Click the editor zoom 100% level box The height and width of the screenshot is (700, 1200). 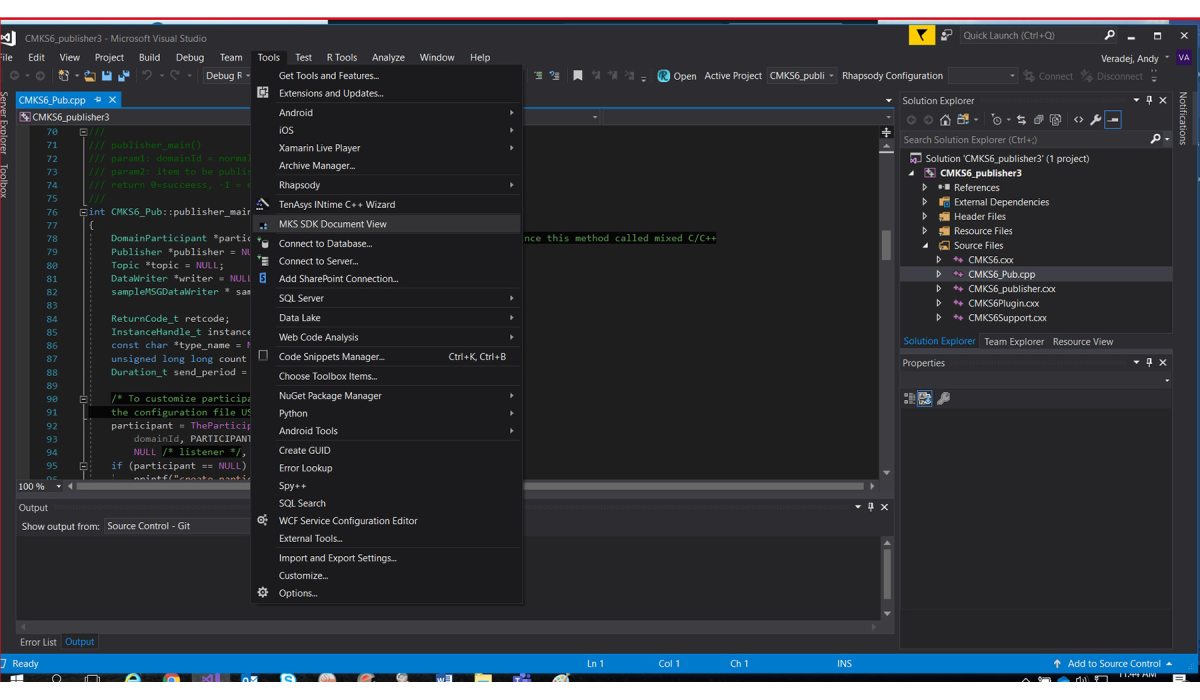coord(33,487)
